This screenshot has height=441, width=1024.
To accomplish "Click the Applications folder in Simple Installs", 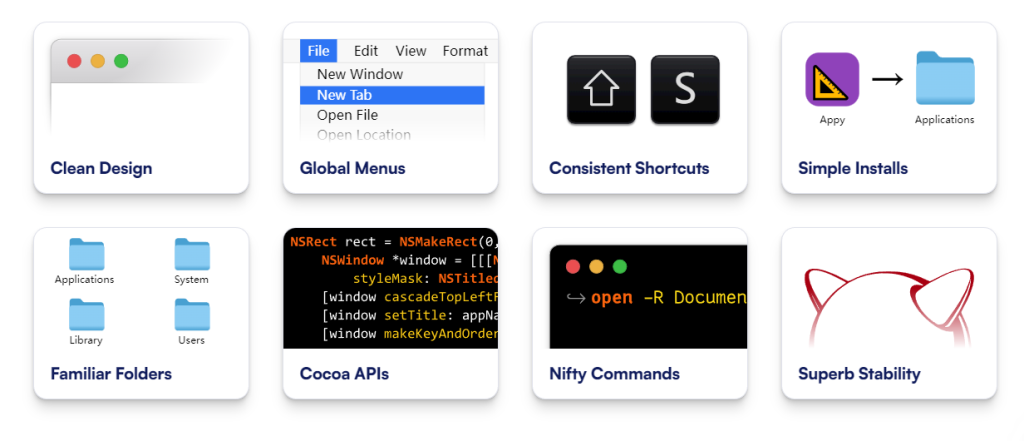I will pyautogui.click(x=944, y=78).
